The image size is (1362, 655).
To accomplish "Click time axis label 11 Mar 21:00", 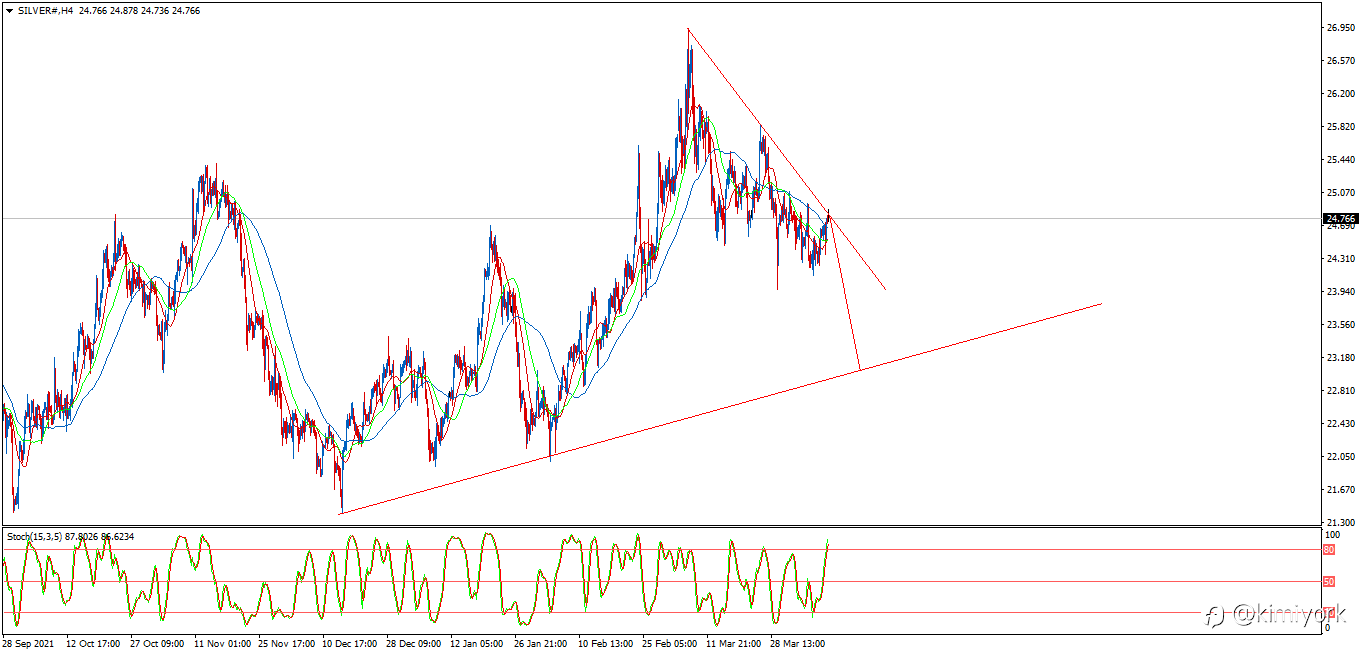I will [734, 644].
